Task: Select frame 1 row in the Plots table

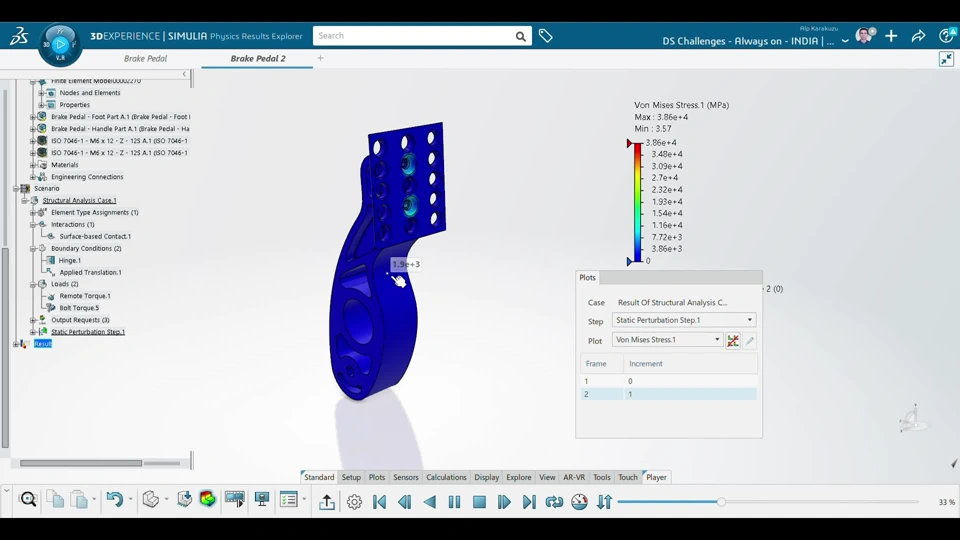Action: click(x=669, y=381)
